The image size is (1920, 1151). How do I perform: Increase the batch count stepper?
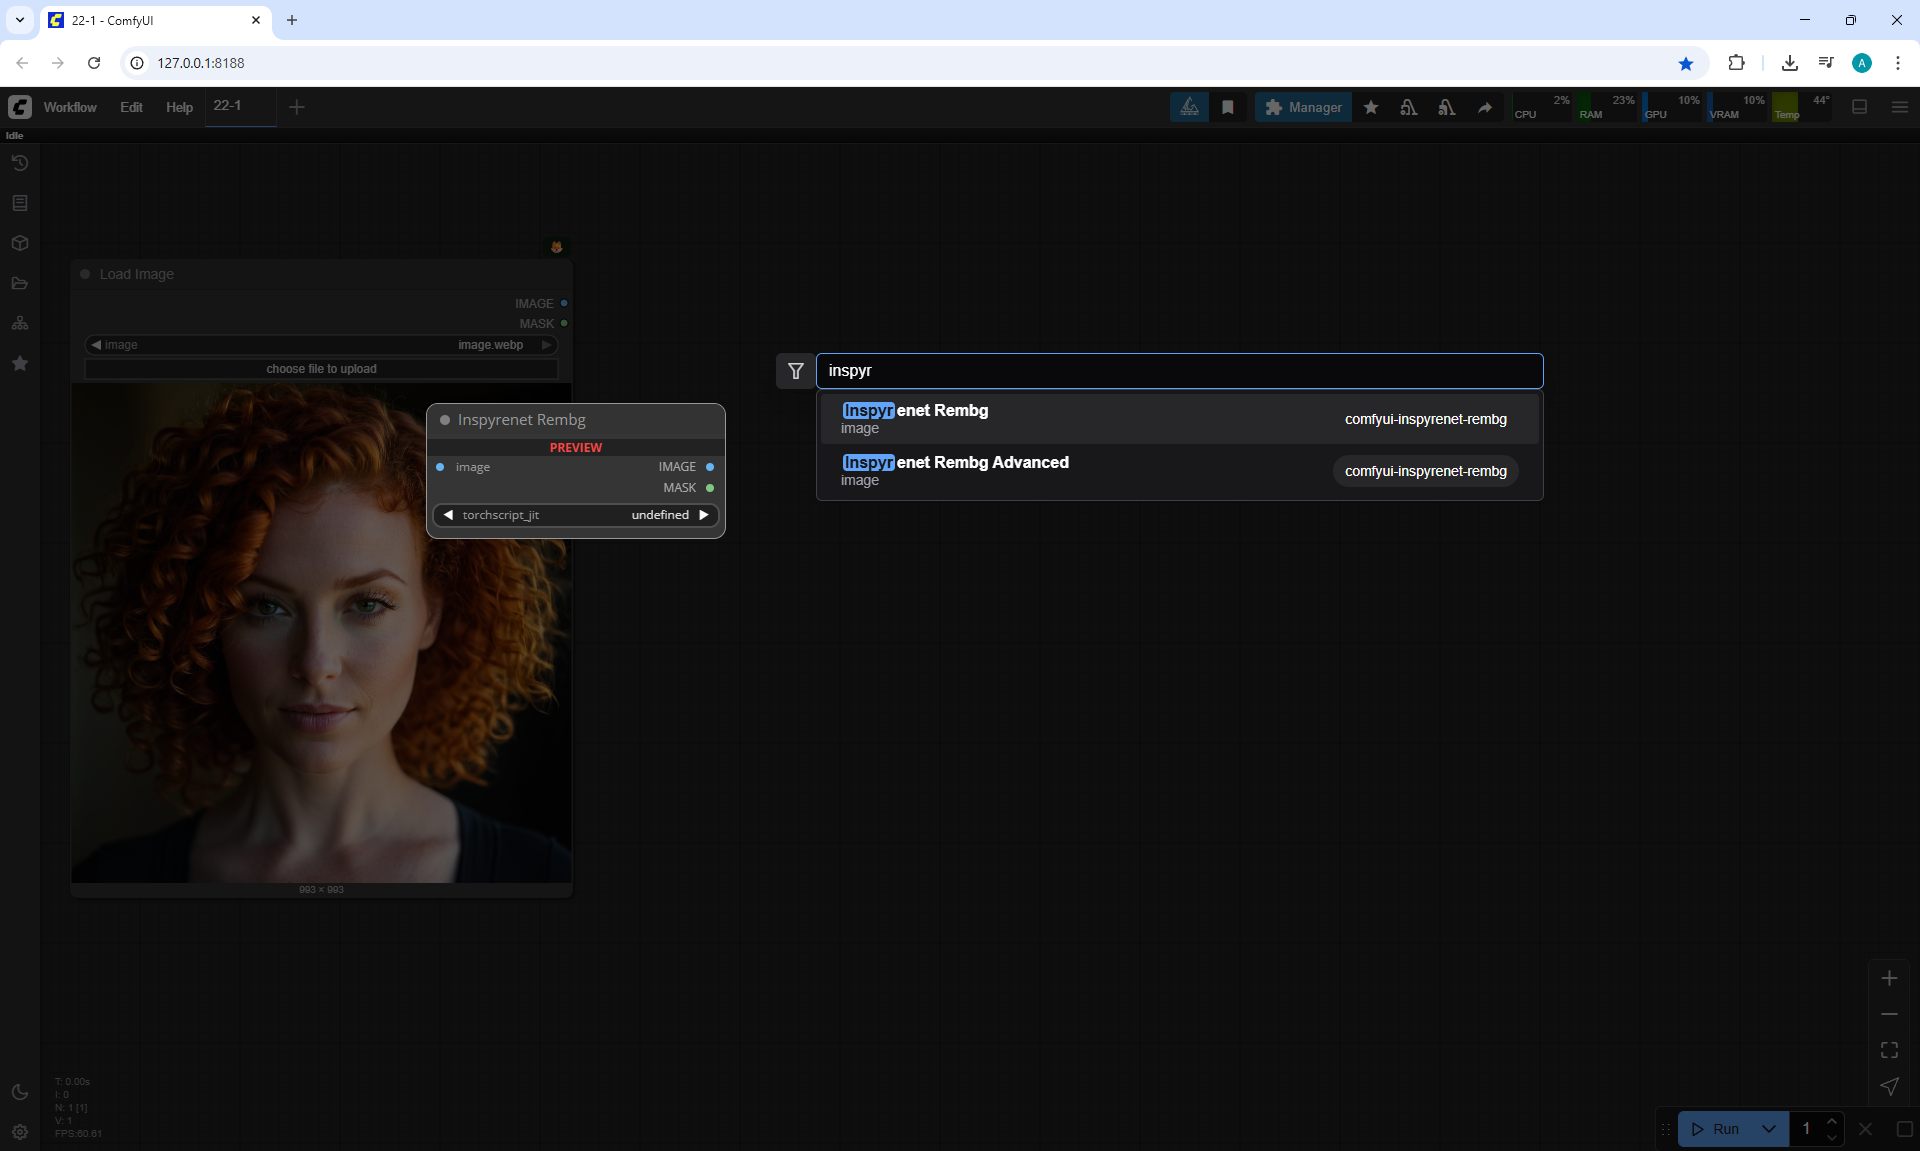[1831, 1121]
